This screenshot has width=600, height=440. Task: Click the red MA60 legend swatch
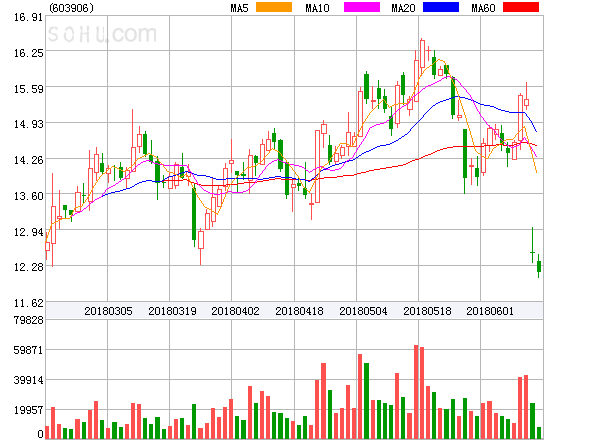click(x=521, y=7)
